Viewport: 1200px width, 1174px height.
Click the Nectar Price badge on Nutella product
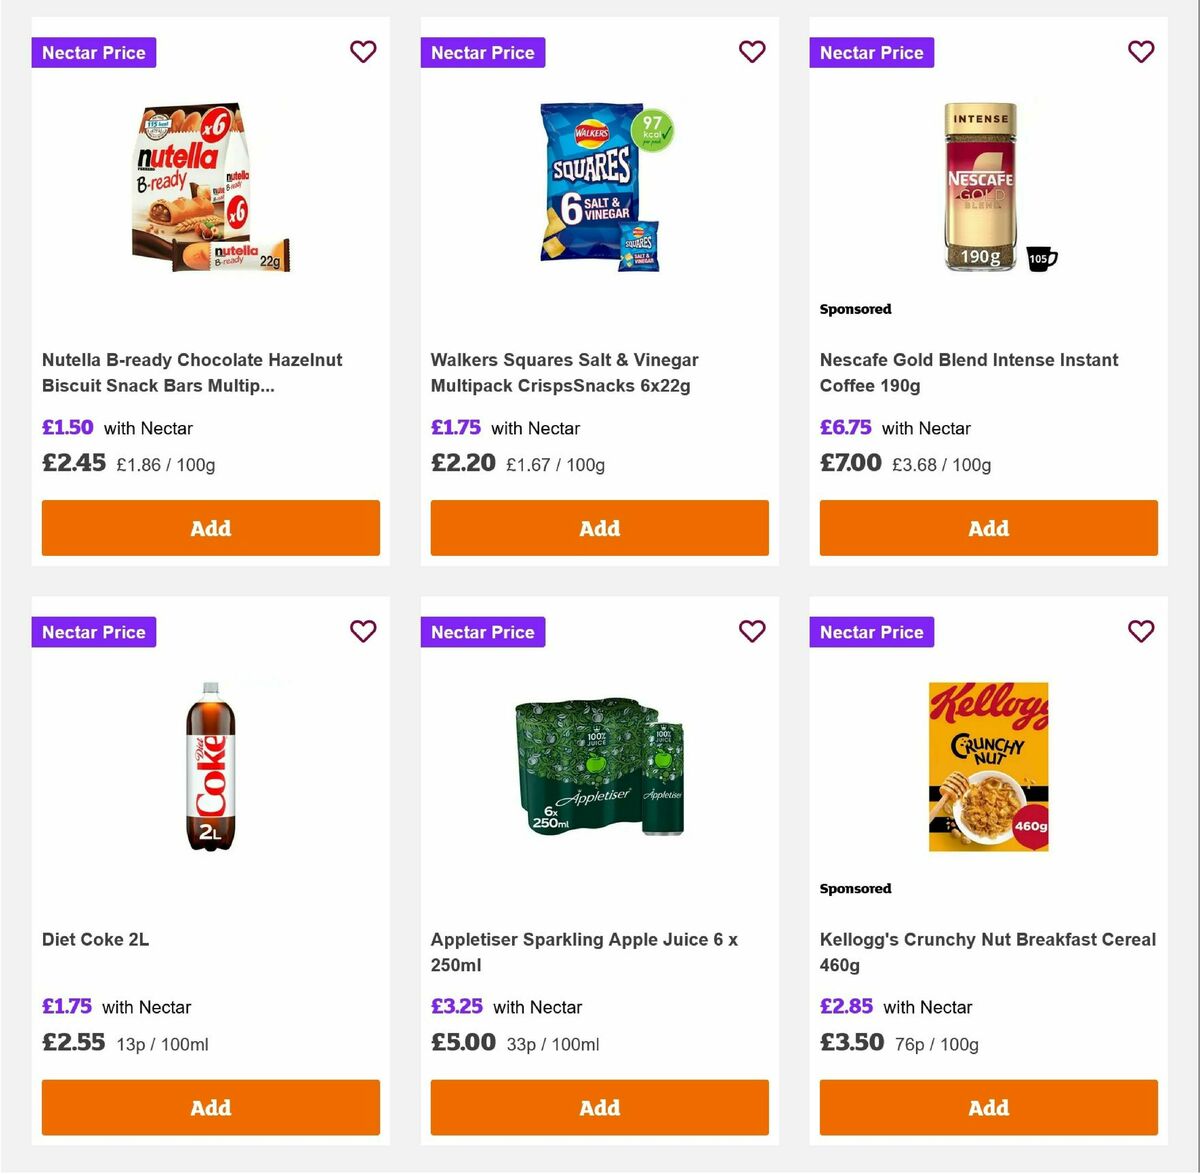(x=93, y=52)
